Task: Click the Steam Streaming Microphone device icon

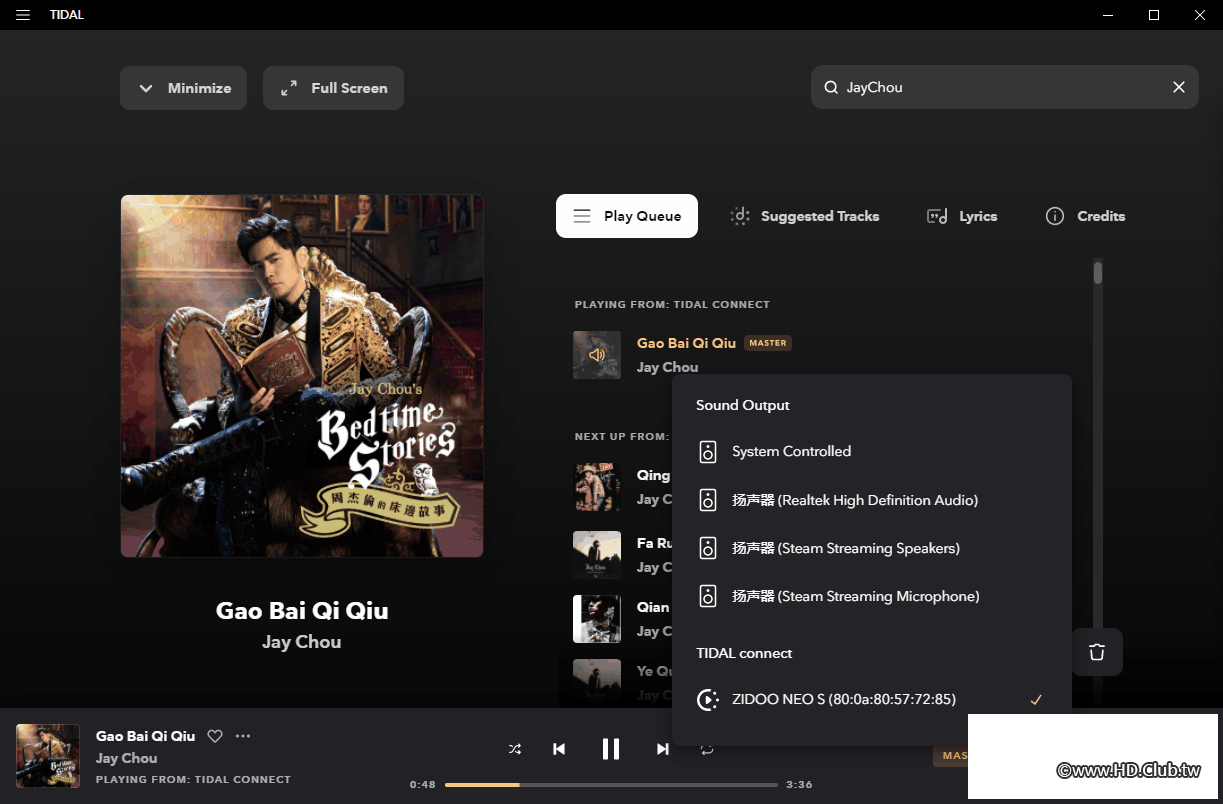Action: tap(708, 596)
